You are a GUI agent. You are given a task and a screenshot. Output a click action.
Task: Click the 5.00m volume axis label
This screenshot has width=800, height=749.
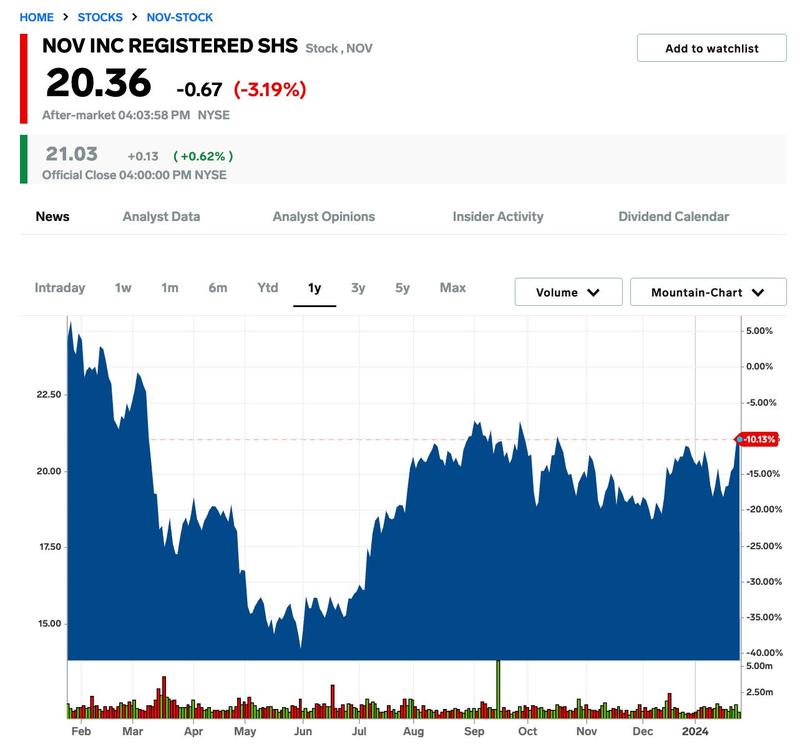[x=759, y=666]
